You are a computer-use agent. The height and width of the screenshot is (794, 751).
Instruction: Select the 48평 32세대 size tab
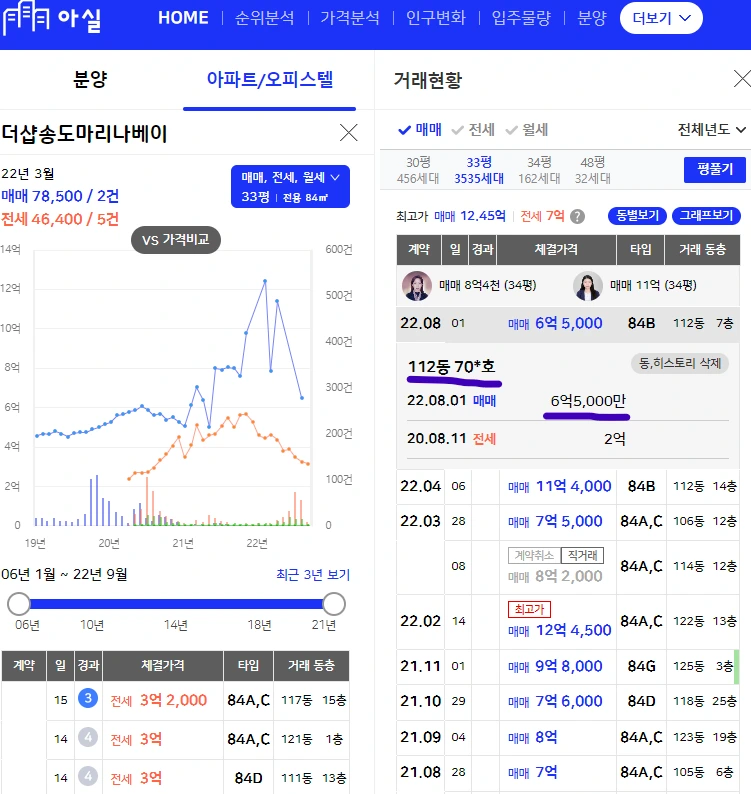(x=592, y=170)
